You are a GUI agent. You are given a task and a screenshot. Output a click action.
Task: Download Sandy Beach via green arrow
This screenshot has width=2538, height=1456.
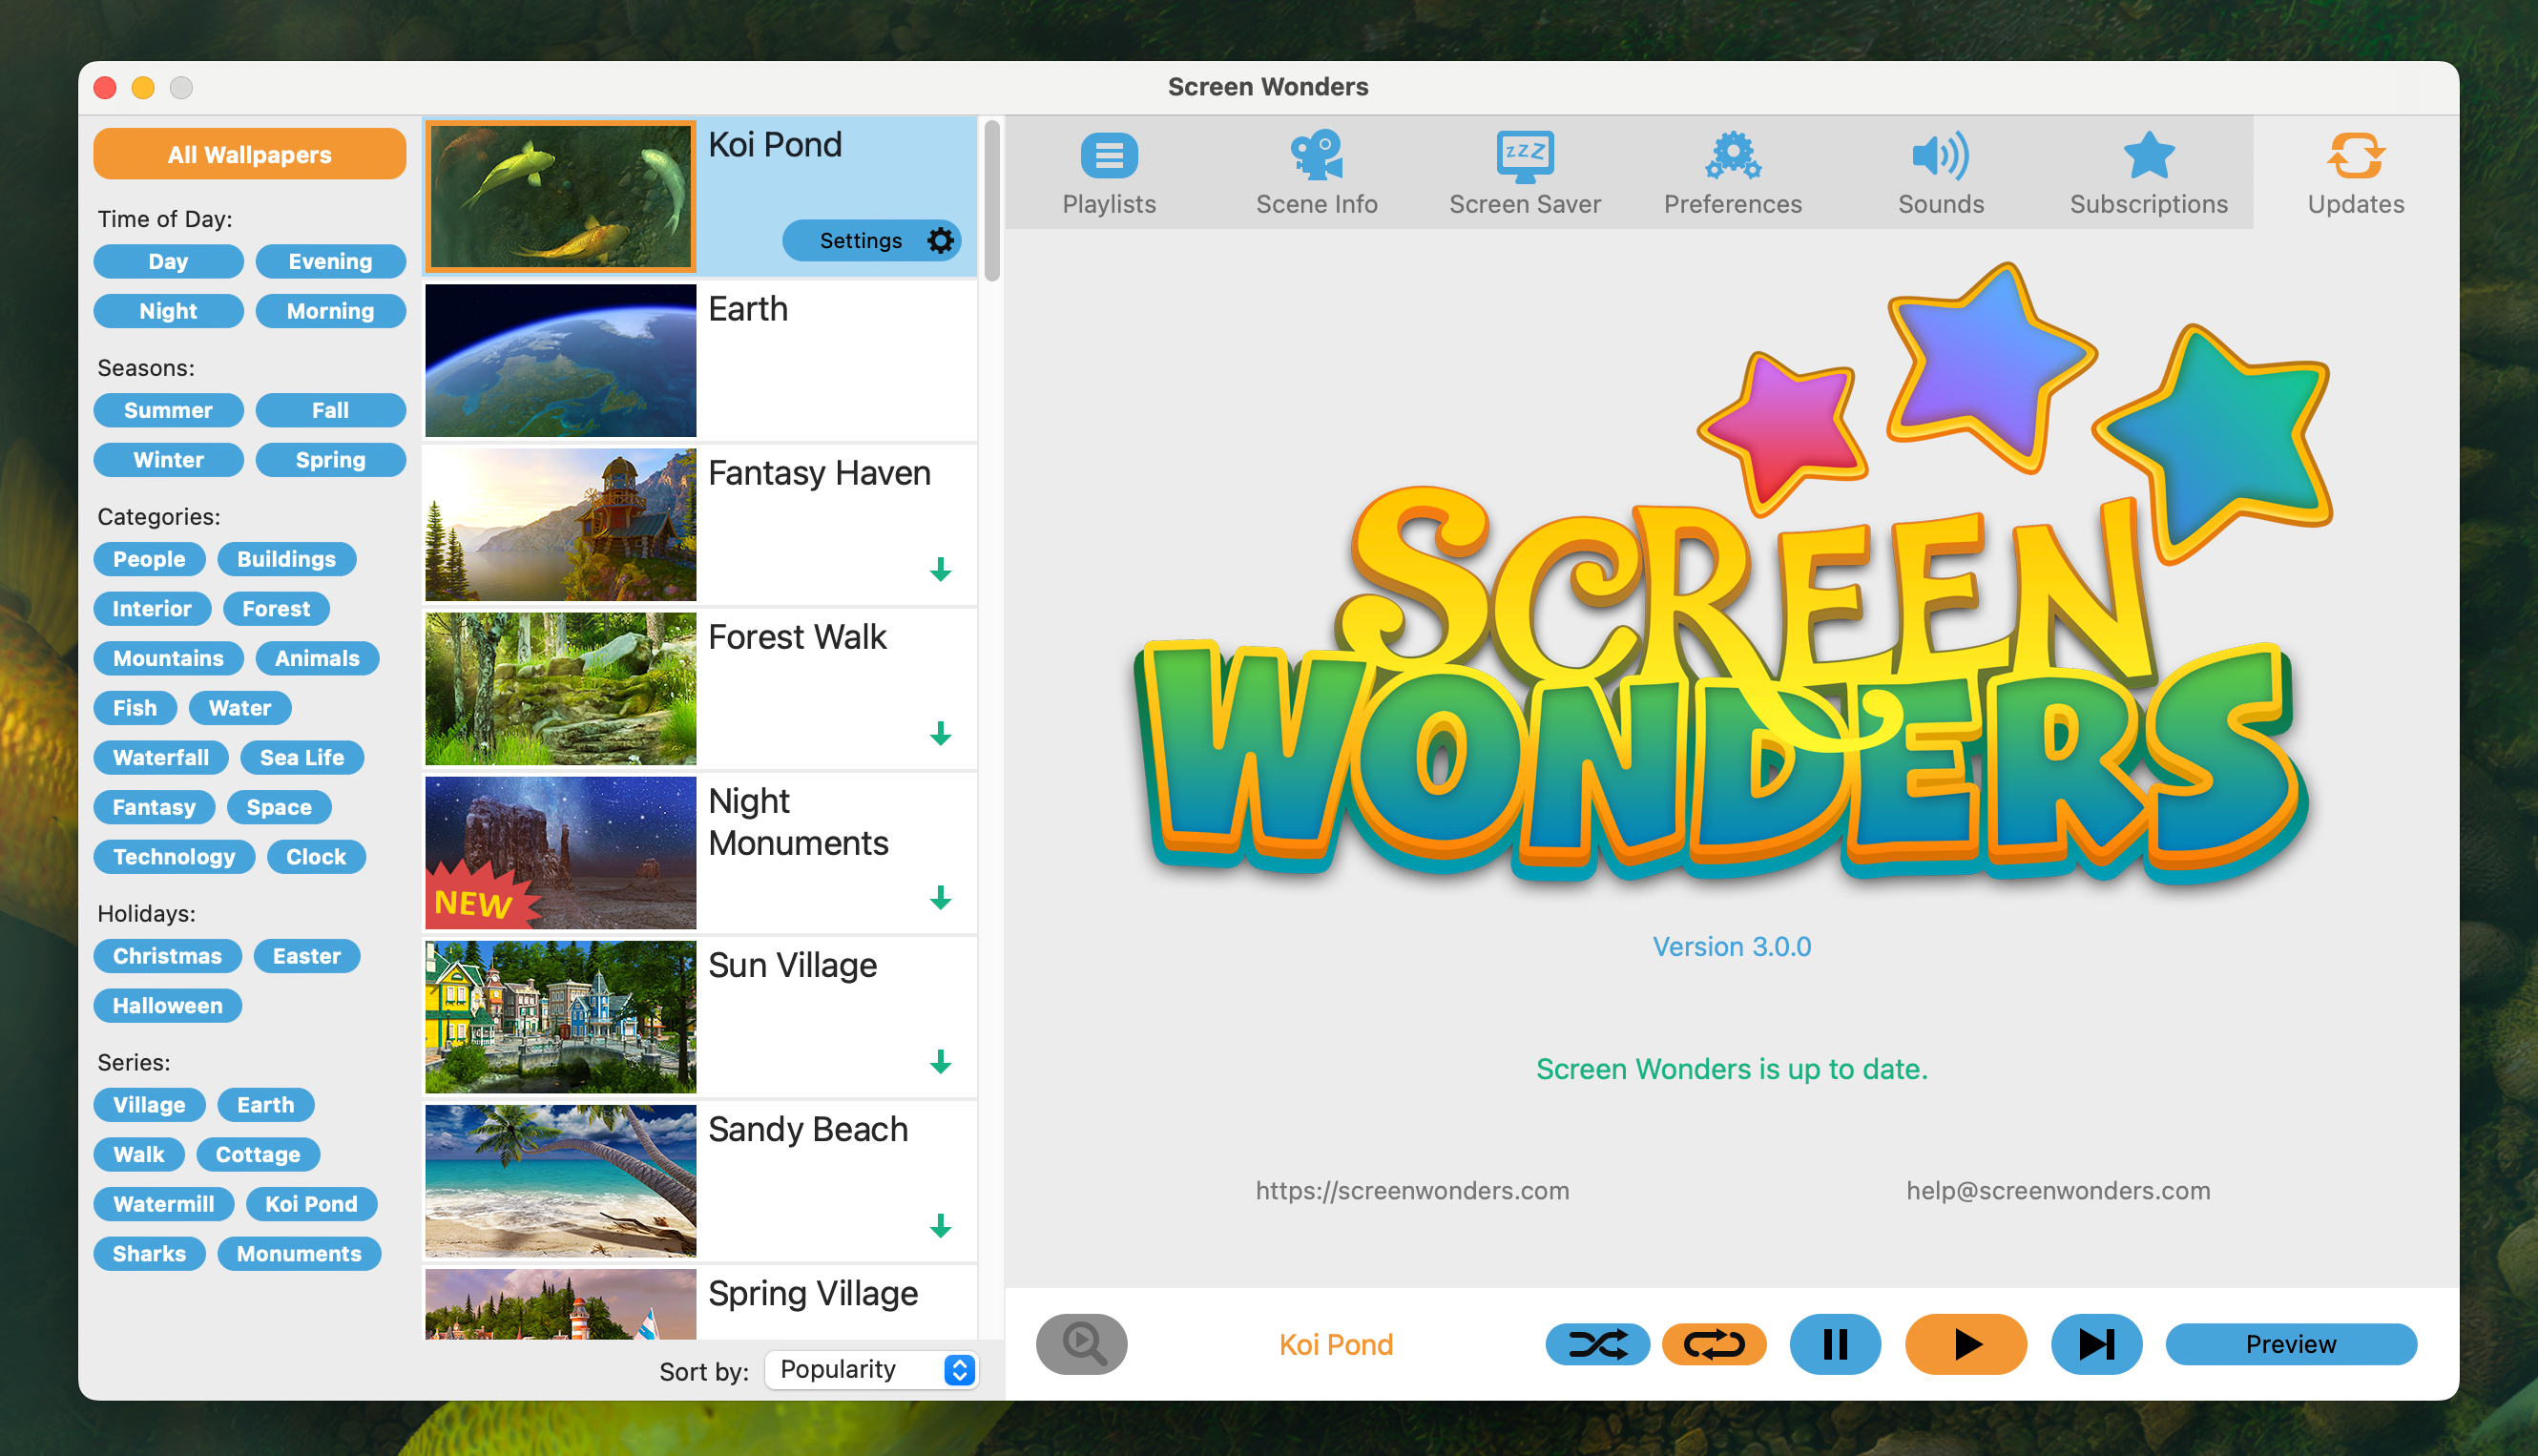[940, 1226]
